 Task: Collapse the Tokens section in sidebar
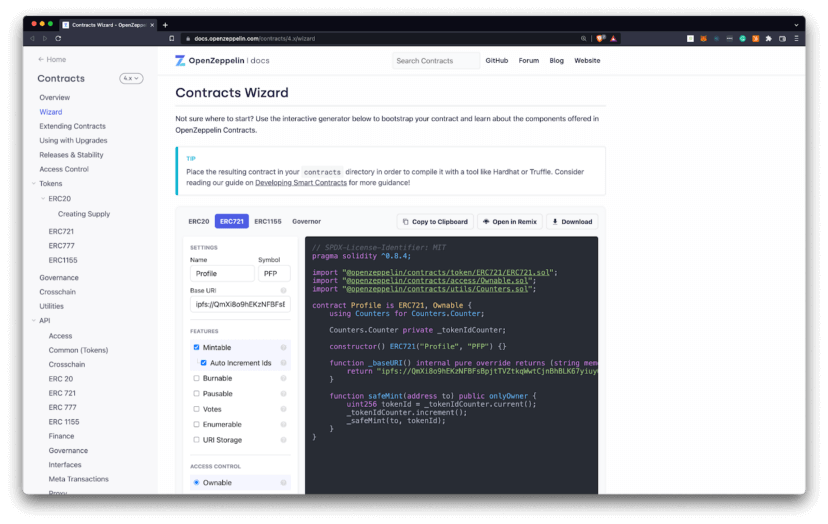coord(33,184)
